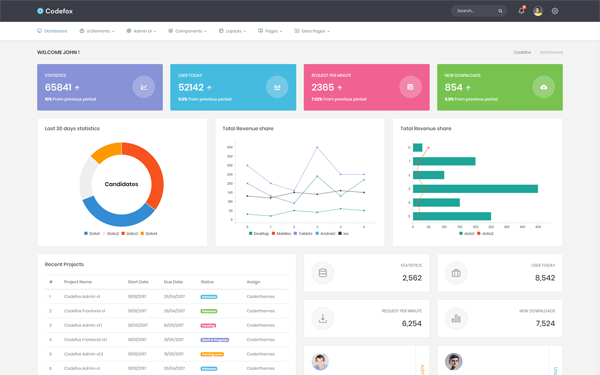Click the cloud icon on New Downloads card

[x=543, y=87]
